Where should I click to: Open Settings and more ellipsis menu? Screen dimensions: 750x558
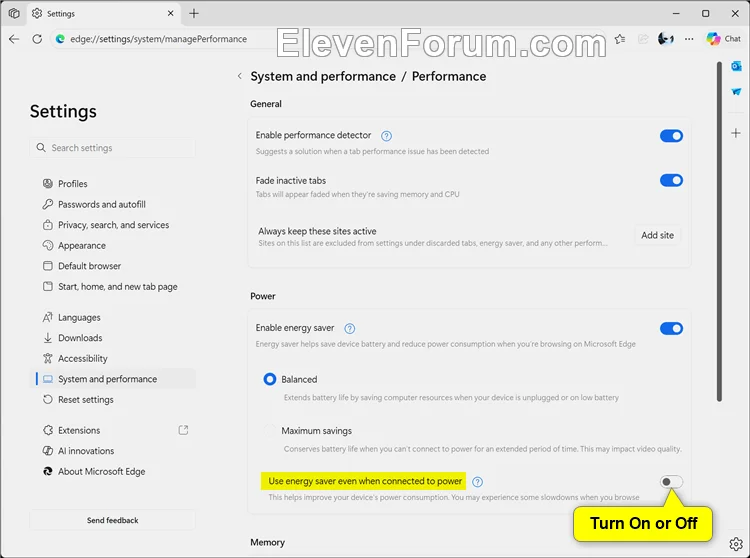pos(689,39)
